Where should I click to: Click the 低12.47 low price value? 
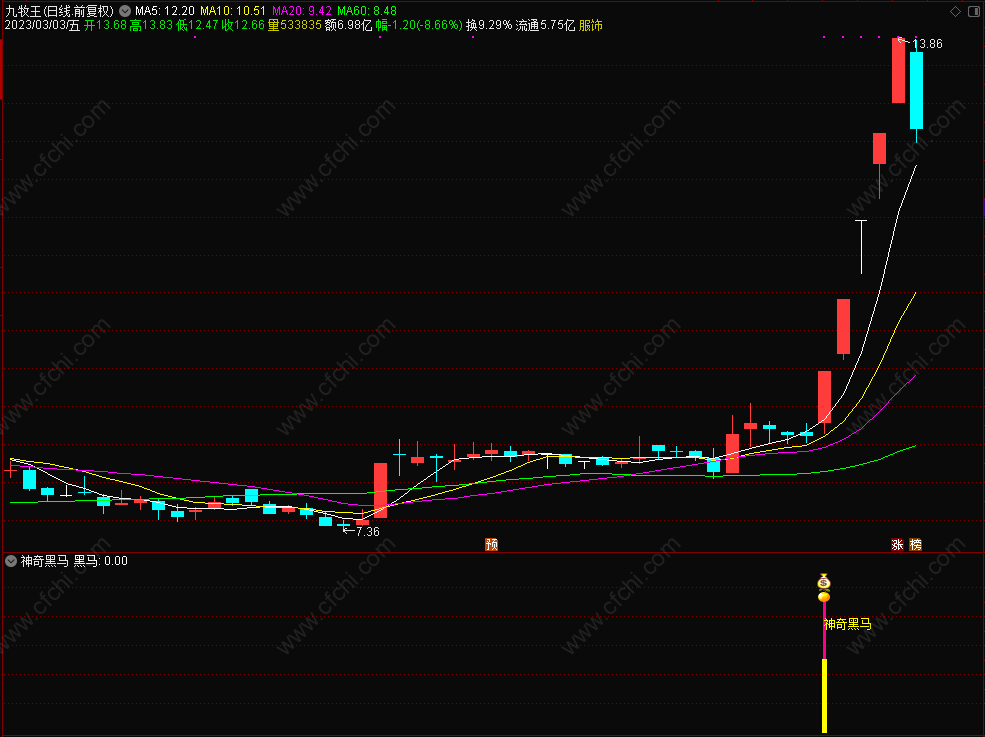click(197, 25)
